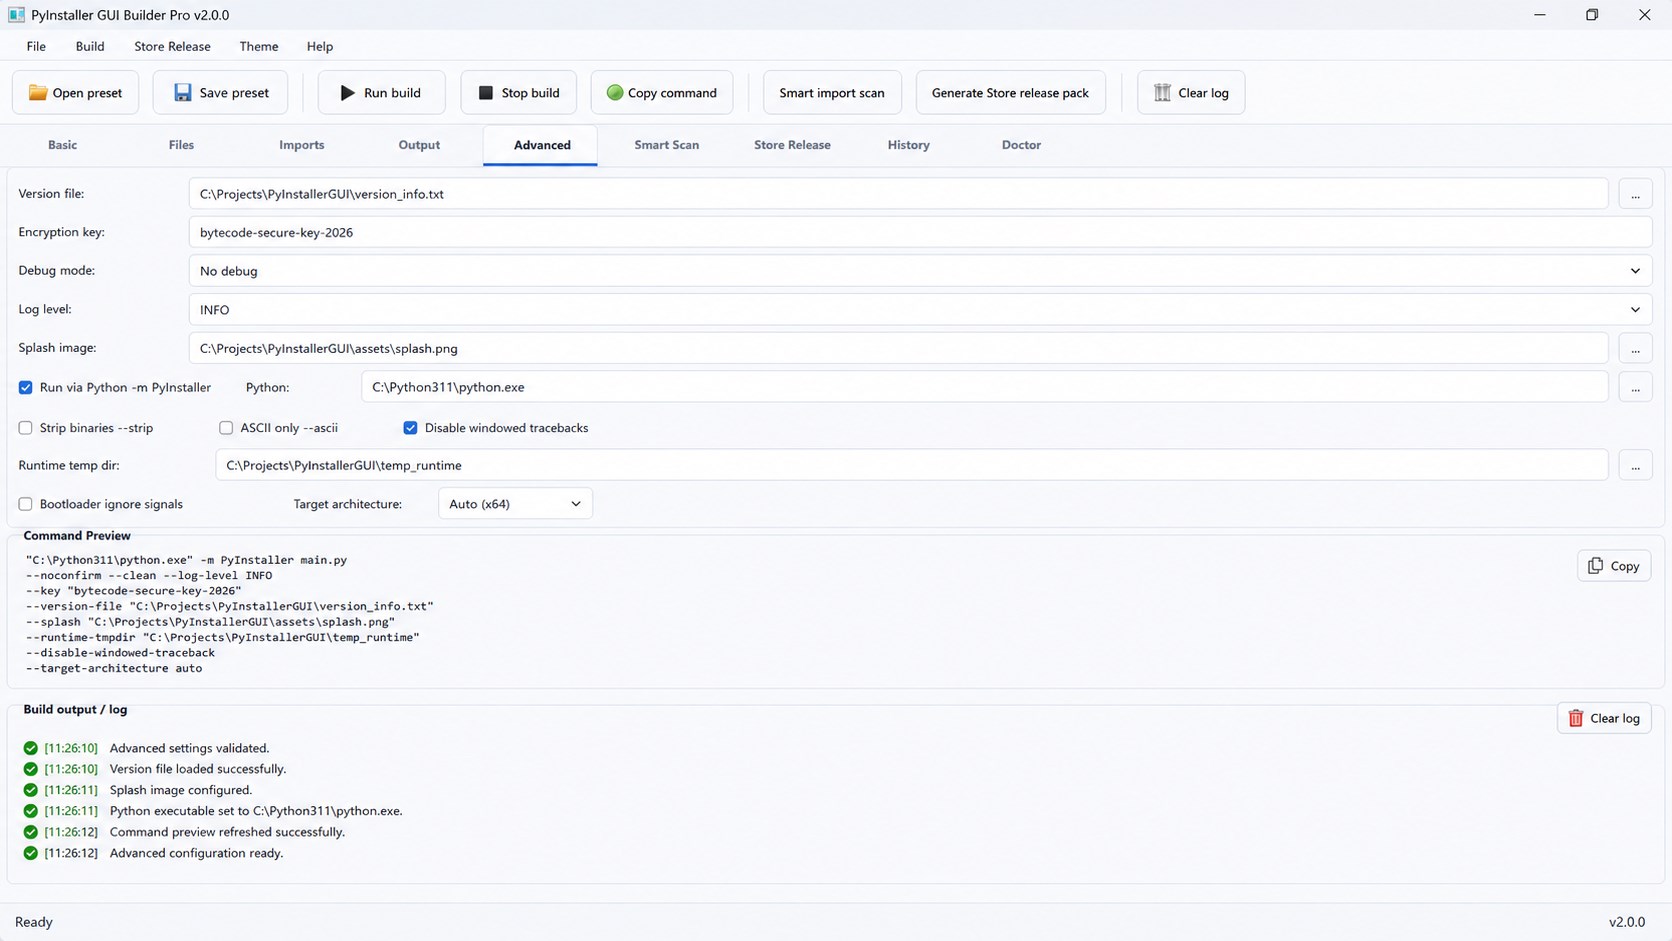Screen dimensions: 1672x941
Task: Enable Strip binaries --strip checkbox
Action: (26, 428)
